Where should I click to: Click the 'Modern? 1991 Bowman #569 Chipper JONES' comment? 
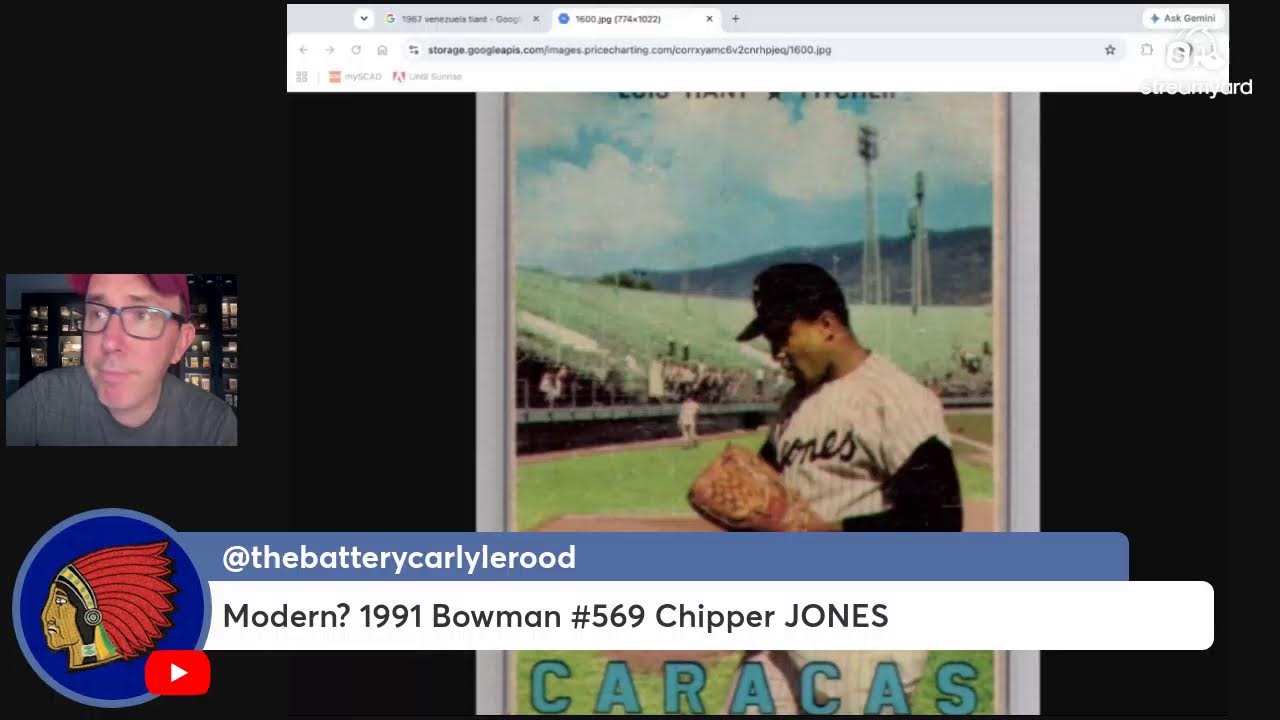[555, 616]
